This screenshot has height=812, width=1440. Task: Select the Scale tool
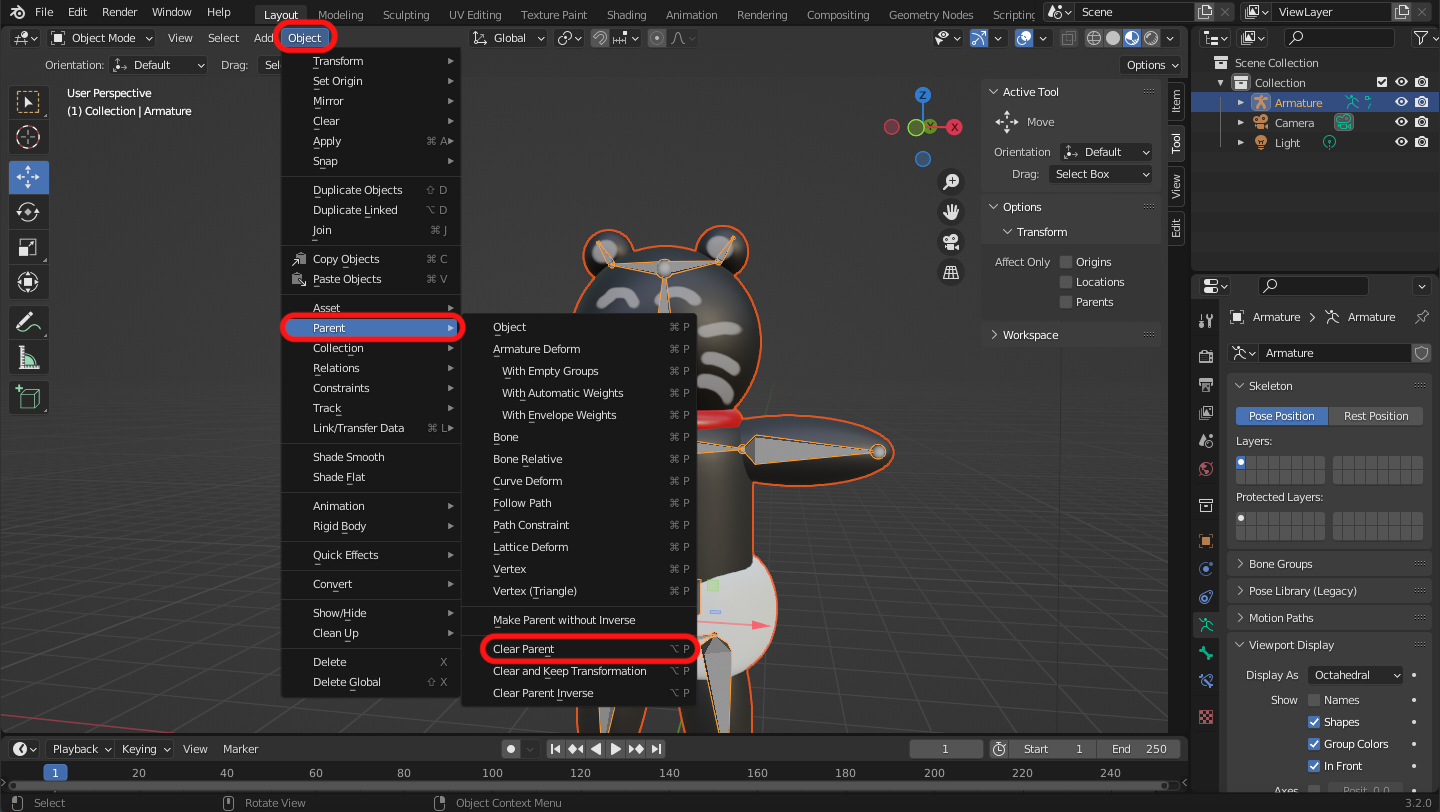28,247
